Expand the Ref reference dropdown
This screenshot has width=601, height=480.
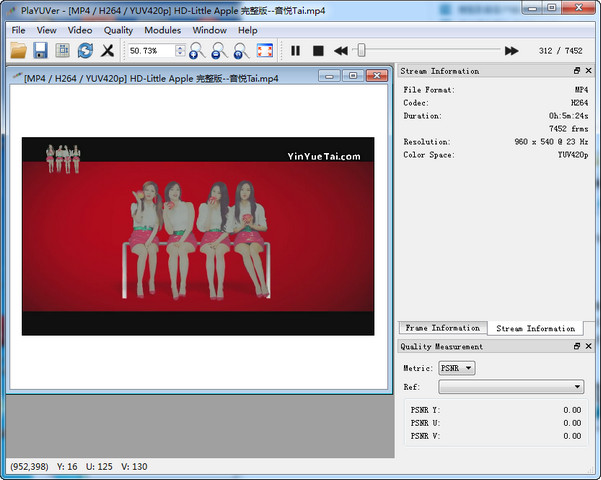pos(511,386)
